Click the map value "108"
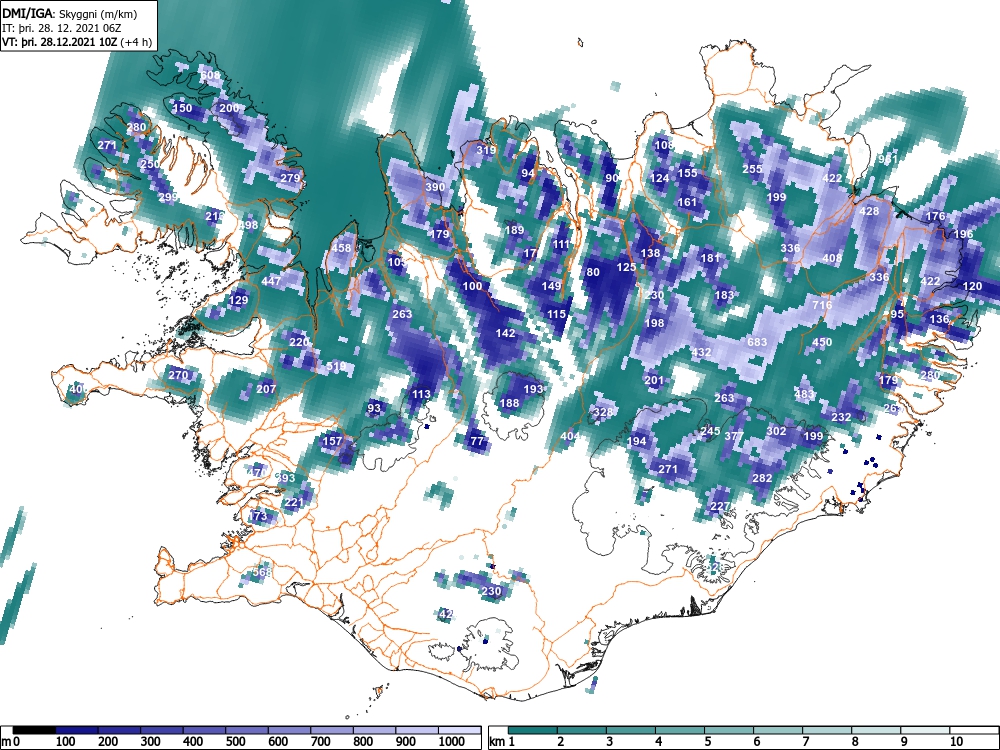Viewport: 1000px width, 750px height. tap(664, 145)
